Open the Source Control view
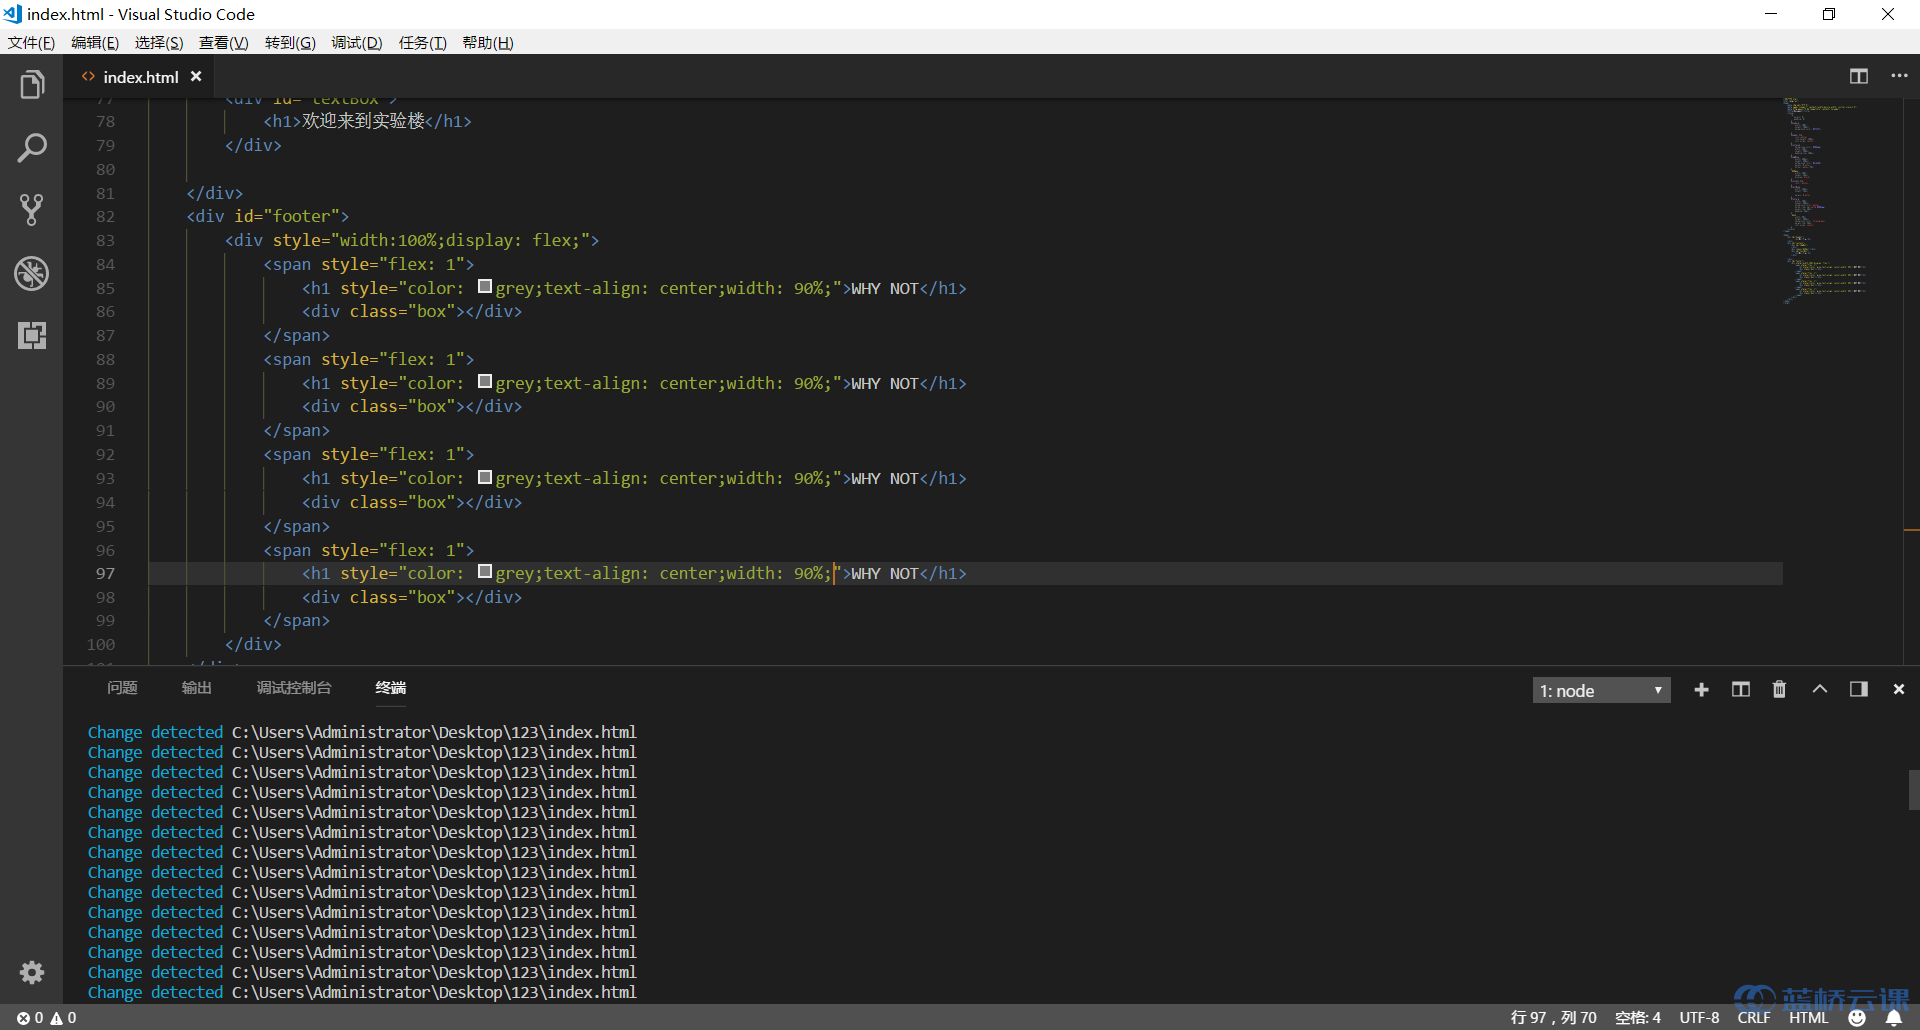Viewport: 1920px width, 1030px height. 32,210
